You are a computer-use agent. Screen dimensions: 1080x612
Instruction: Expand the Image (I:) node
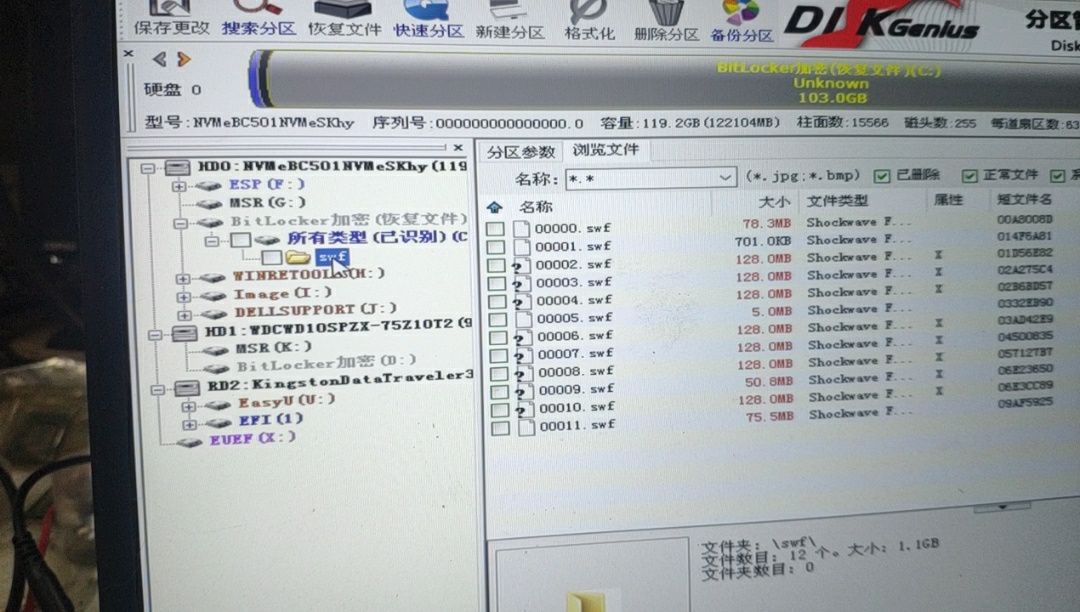[184, 297]
